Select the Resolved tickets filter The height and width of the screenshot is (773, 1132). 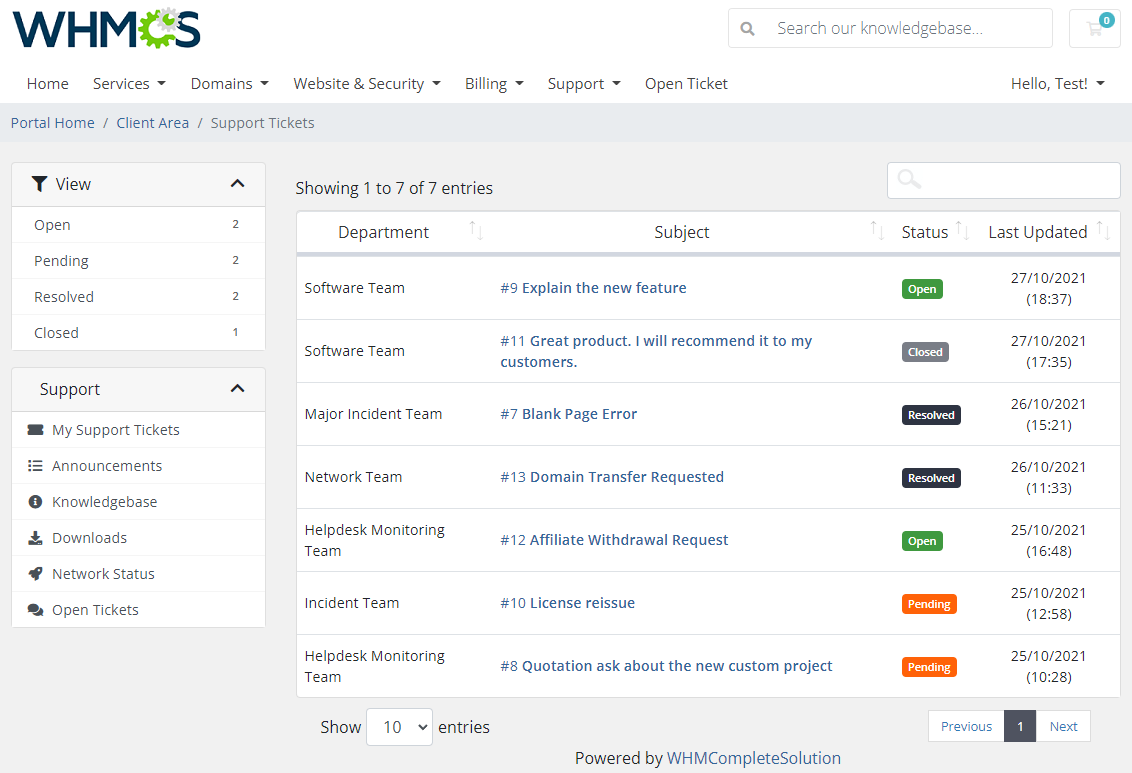63,296
